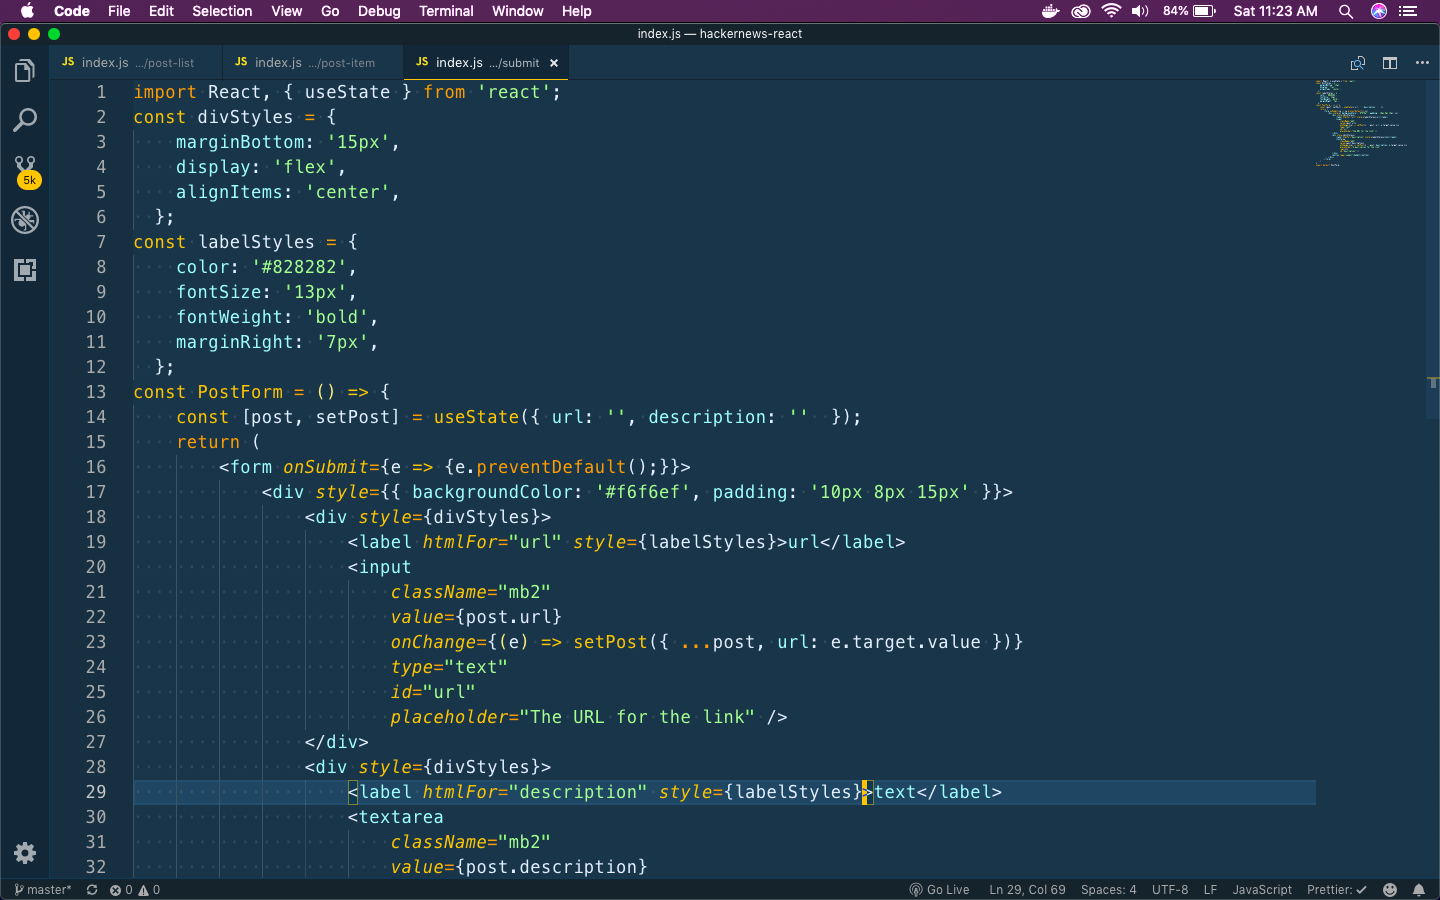
Task: Open Spotlight search magnifier
Action: point(1346,11)
